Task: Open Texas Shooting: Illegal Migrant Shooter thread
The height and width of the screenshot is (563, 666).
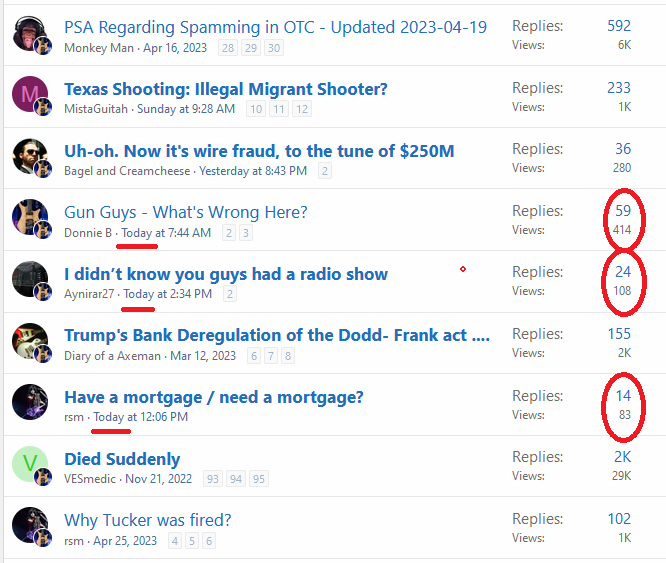Action: [x=225, y=89]
